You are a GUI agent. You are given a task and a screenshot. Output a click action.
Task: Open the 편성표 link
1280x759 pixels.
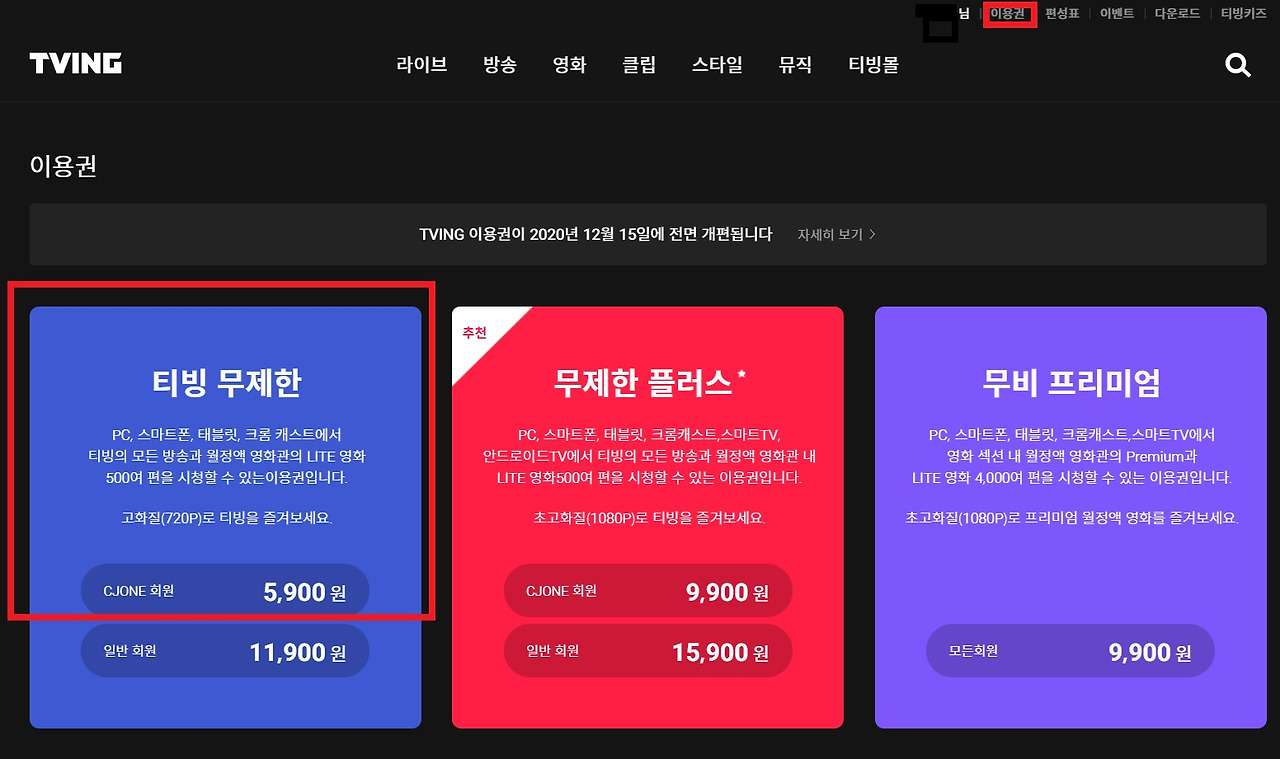pyautogui.click(x=1062, y=14)
